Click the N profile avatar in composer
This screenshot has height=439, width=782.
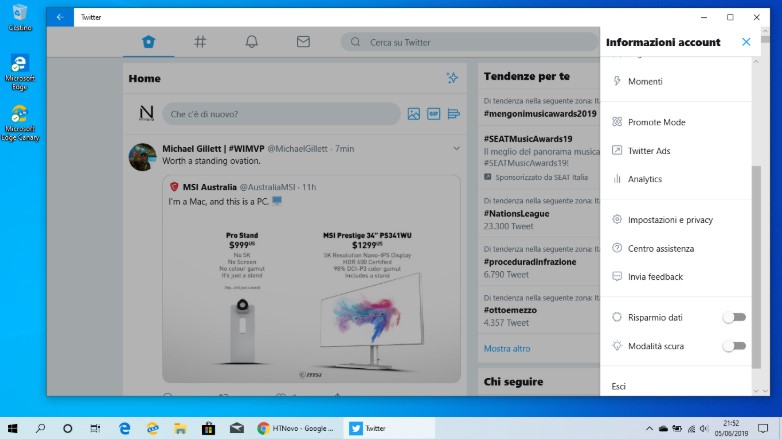[147, 113]
